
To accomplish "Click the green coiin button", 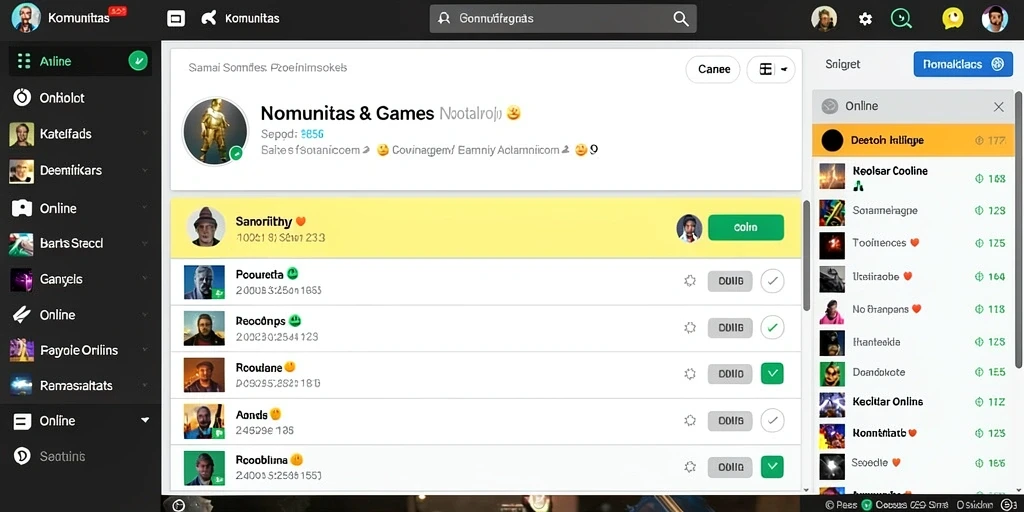I will [x=746, y=227].
